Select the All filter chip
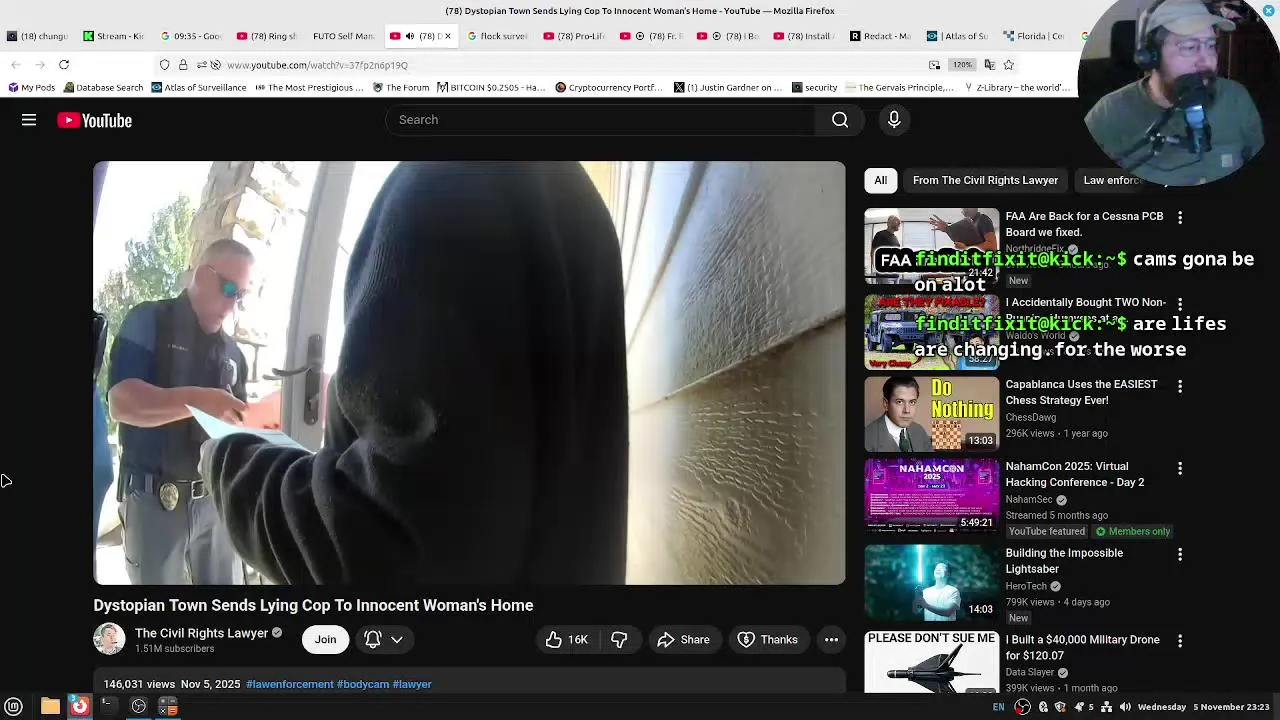1280x720 pixels. (x=880, y=180)
